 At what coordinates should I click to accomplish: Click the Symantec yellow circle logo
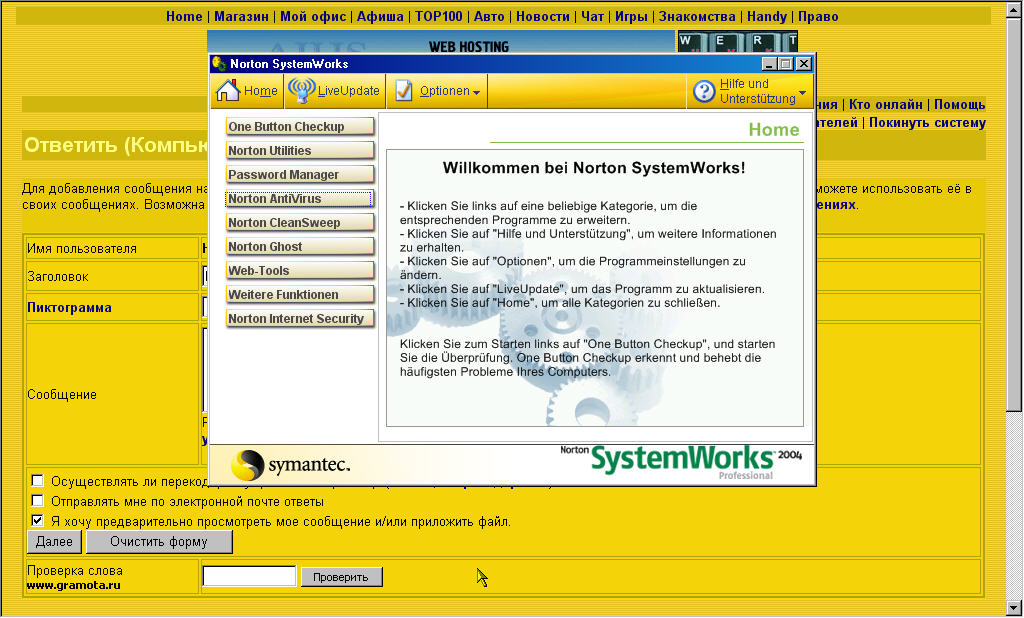[248, 464]
